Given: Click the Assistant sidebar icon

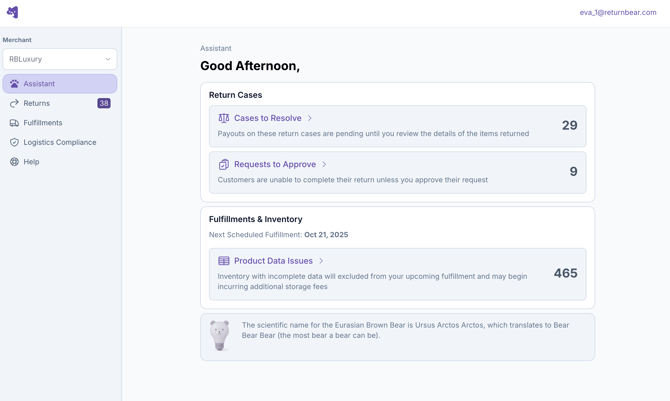Looking at the screenshot, I should point(14,84).
